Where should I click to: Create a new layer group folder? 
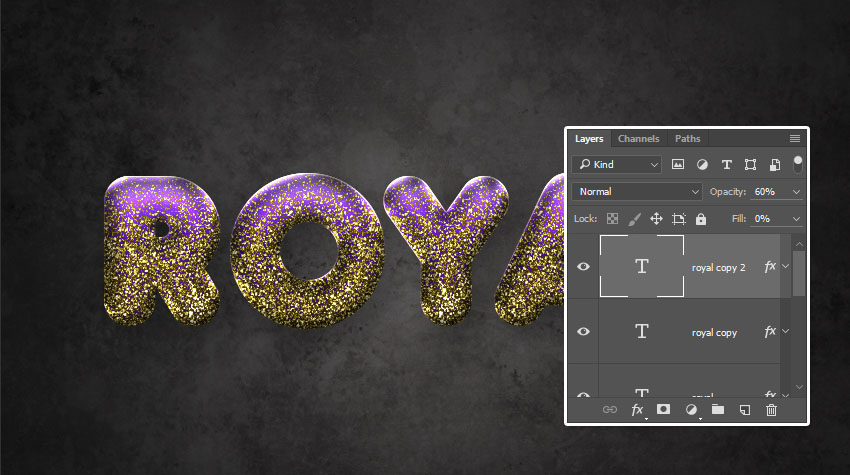(717, 410)
